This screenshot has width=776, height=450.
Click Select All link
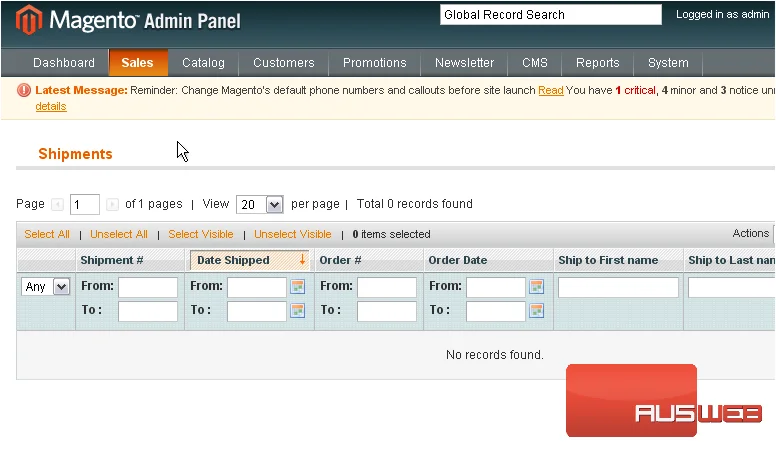pyautogui.click(x=47, y=234)
